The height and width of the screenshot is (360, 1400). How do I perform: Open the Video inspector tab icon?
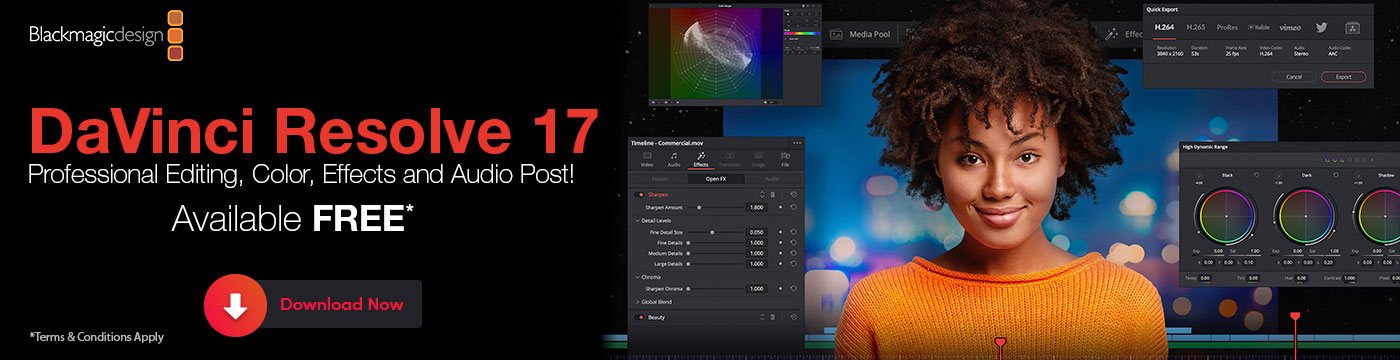point(646,158)
